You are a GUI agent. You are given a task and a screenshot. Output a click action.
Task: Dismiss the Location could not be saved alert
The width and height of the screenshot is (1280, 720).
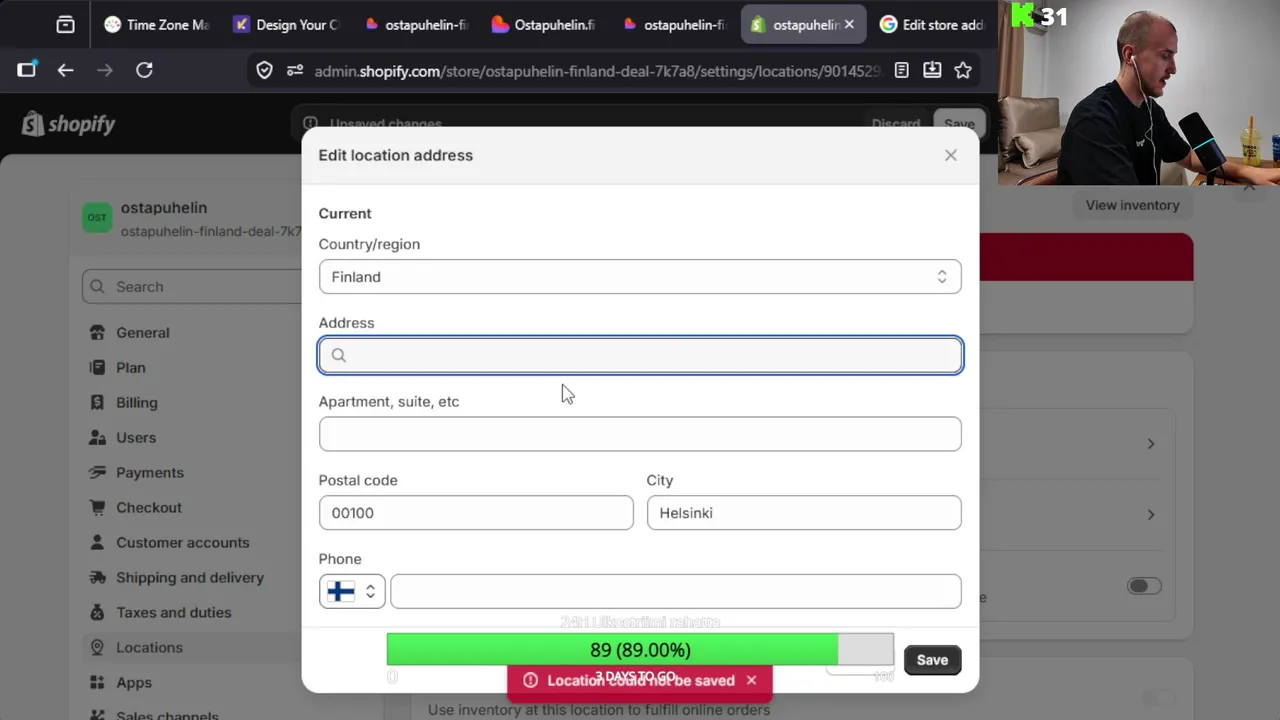pos(751,680)
